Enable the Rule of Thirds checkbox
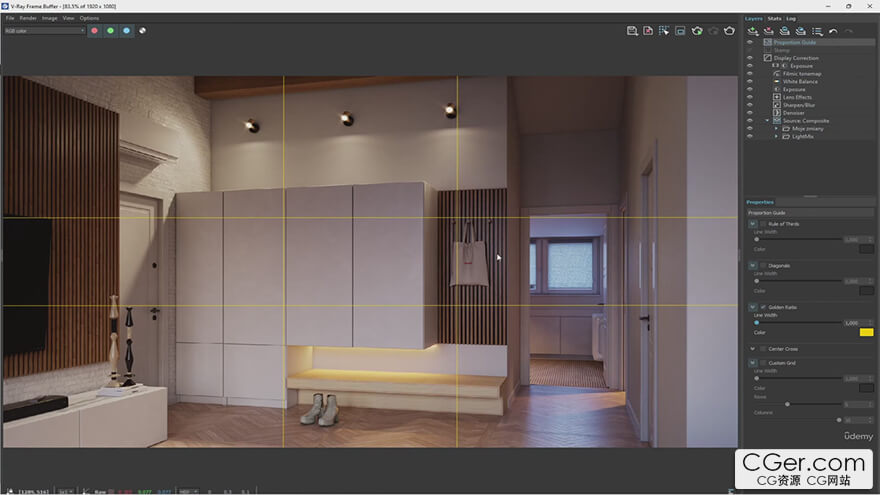This screenshot has width=880, height=495. coord(762,224)
